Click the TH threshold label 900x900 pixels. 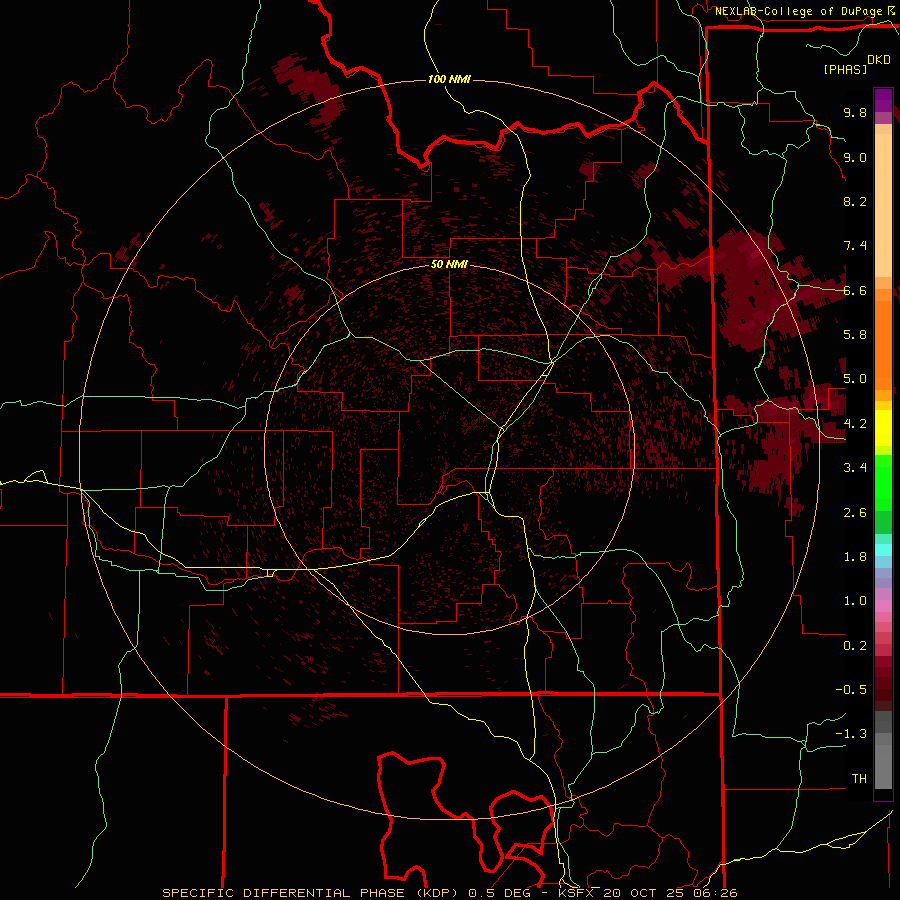pyautogui.click(x=859, y=779)
